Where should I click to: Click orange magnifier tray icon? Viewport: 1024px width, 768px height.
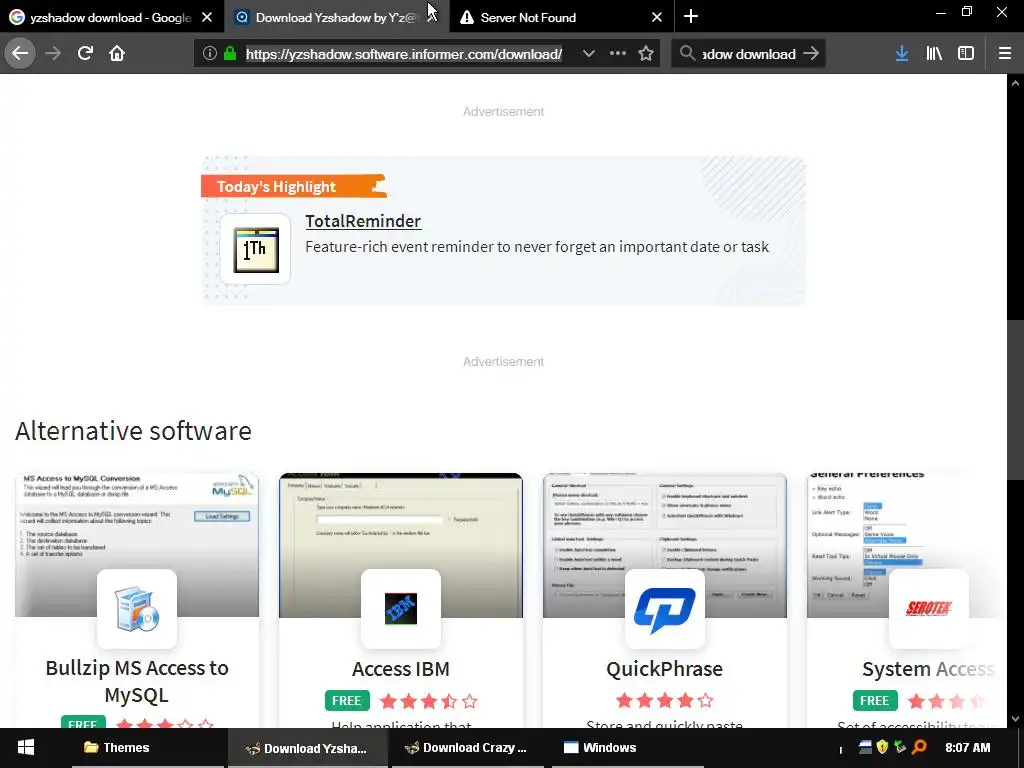[920, 746]
